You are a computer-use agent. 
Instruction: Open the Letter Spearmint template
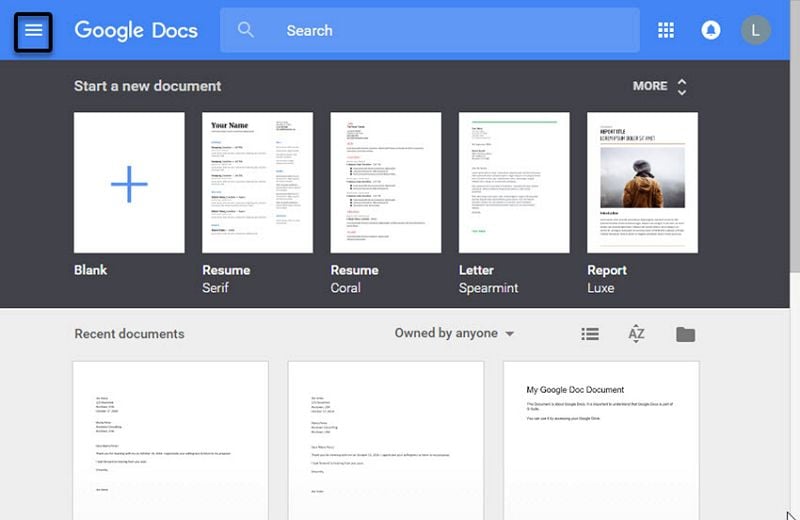pyautogui.click(x=514, y=183)
